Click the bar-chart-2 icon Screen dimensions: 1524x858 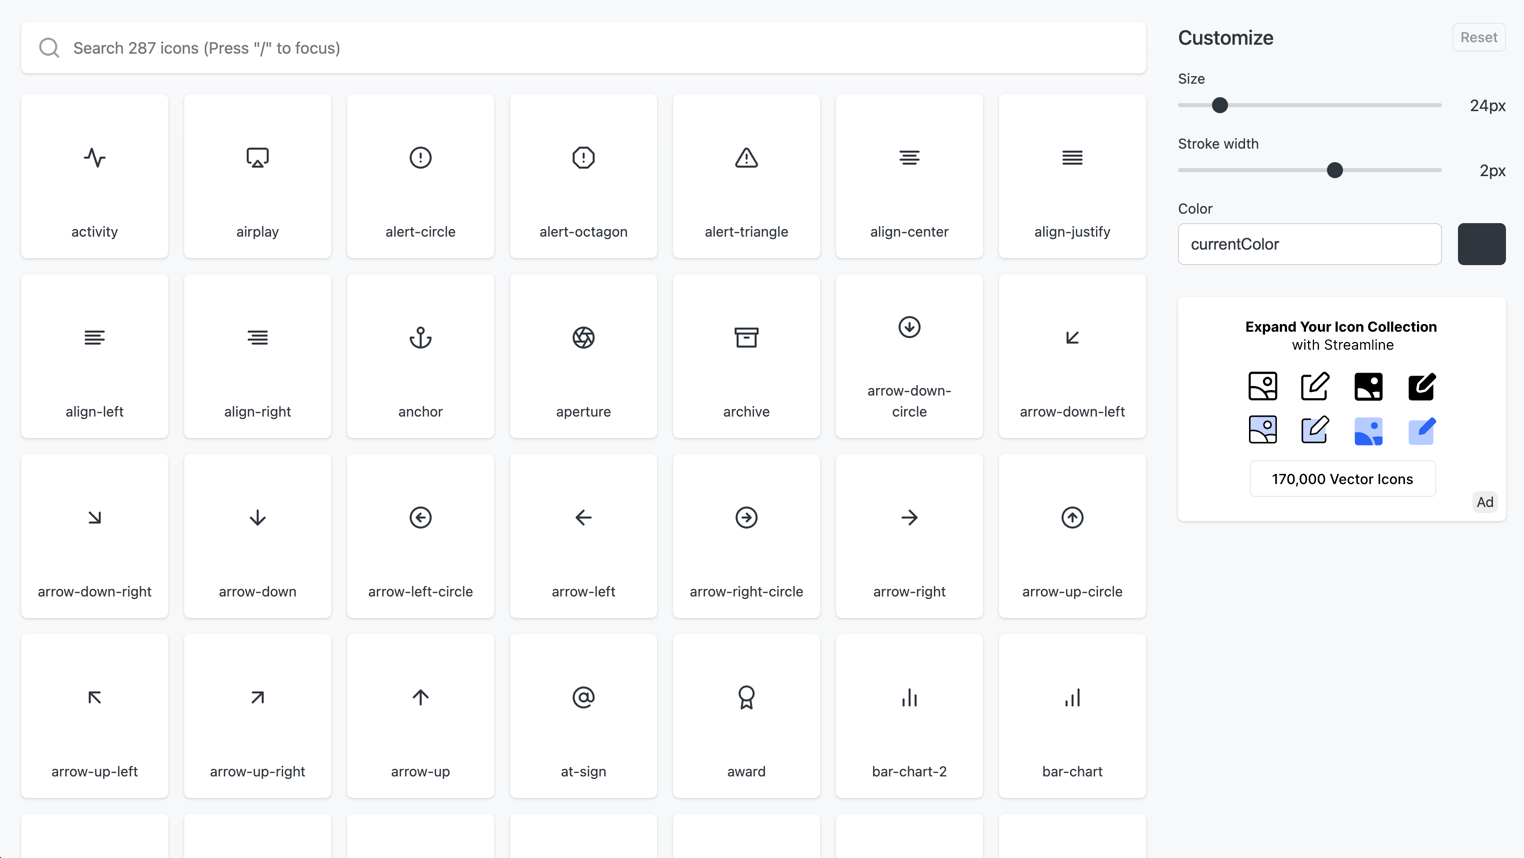pyautogui.click(x=909, y=716)
